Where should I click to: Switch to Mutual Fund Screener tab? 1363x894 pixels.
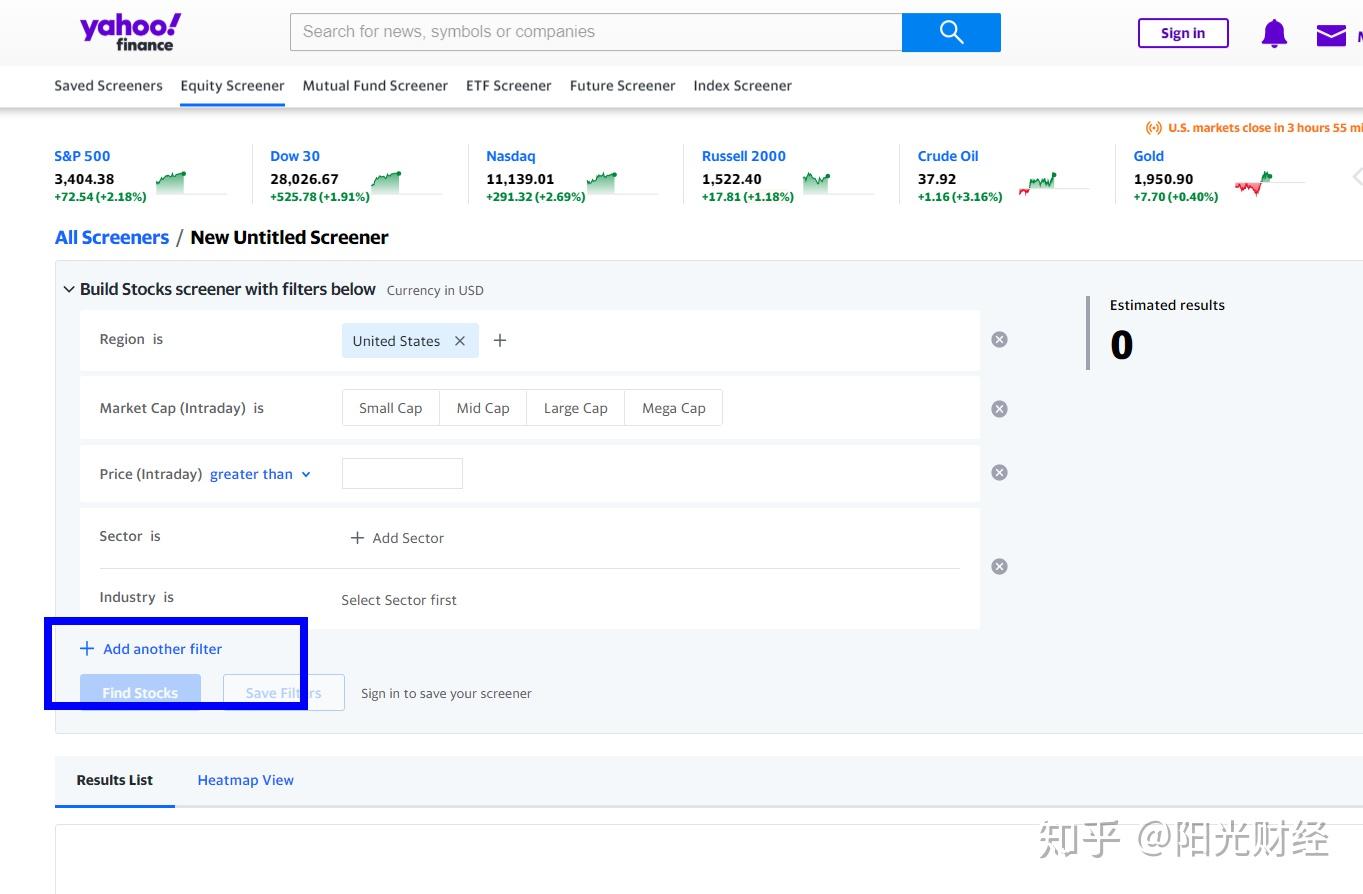[375, 86]
